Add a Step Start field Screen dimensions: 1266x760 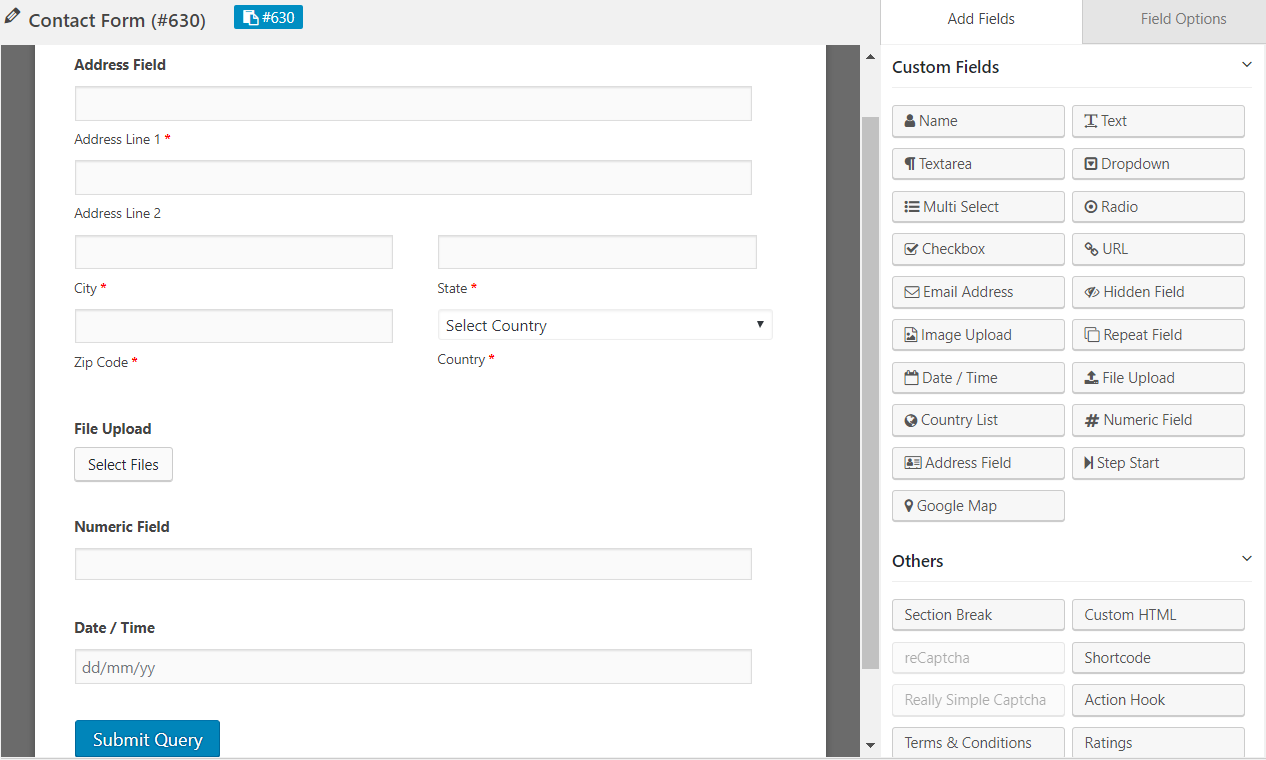pyautogui.click(x=1158, y=463)
